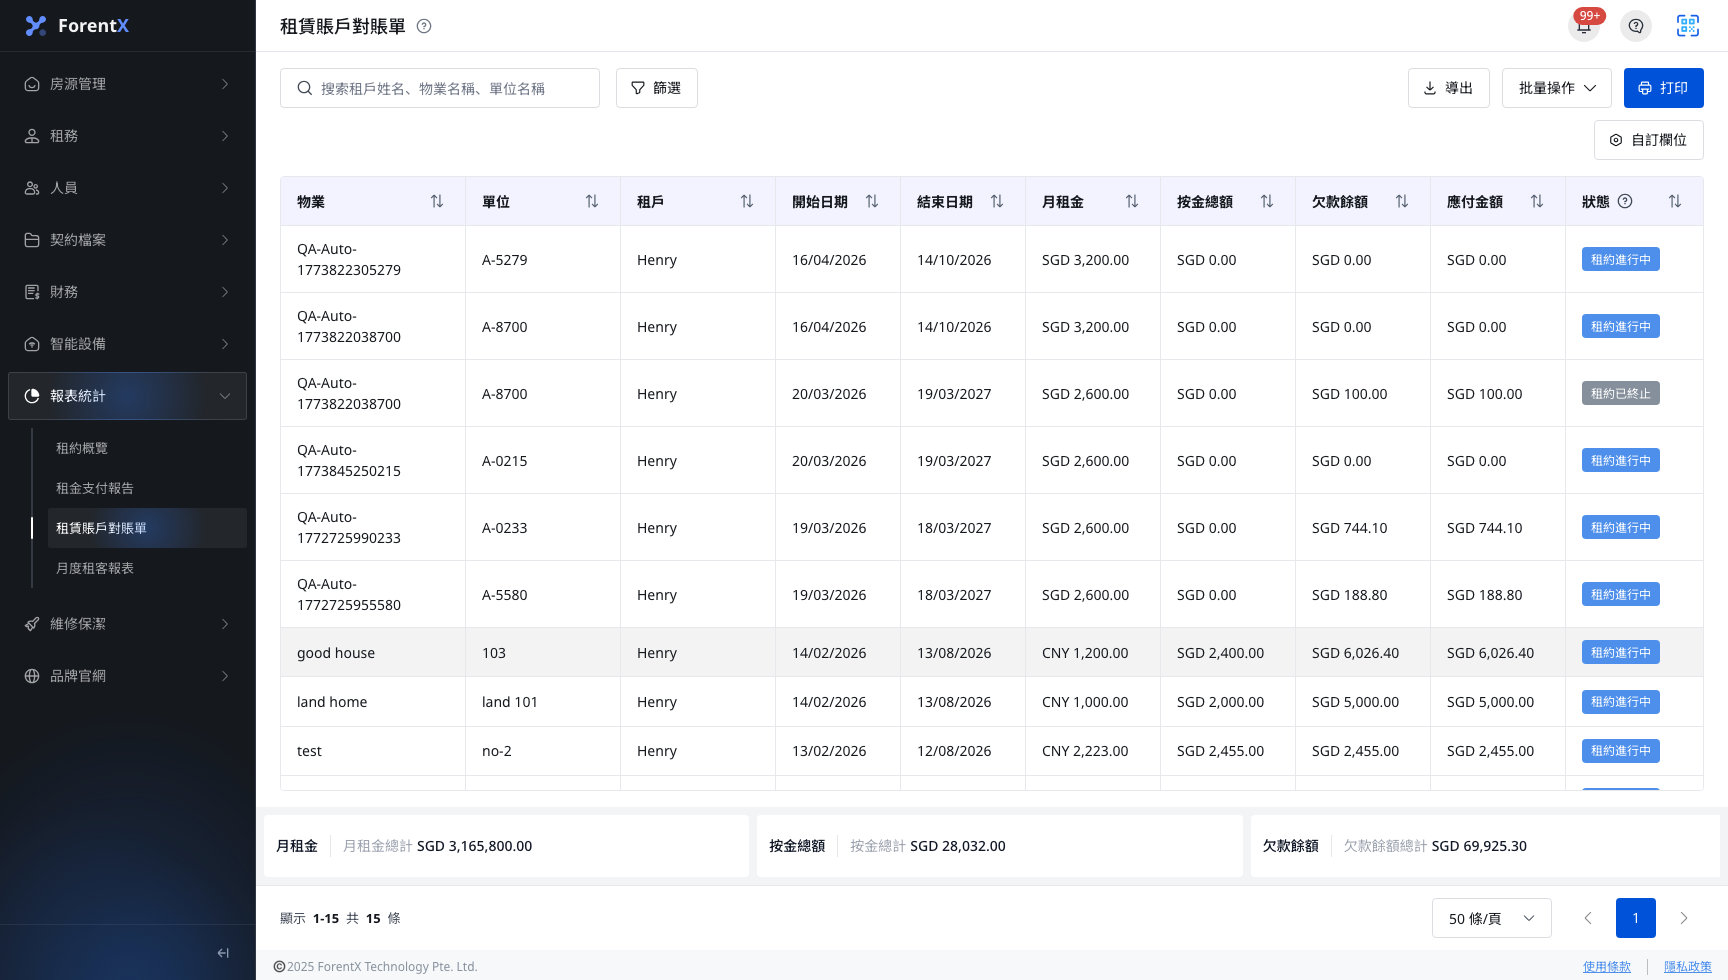Focus the tenant and property search field
The image size is (1728, 980).
[x=440, y=88]
